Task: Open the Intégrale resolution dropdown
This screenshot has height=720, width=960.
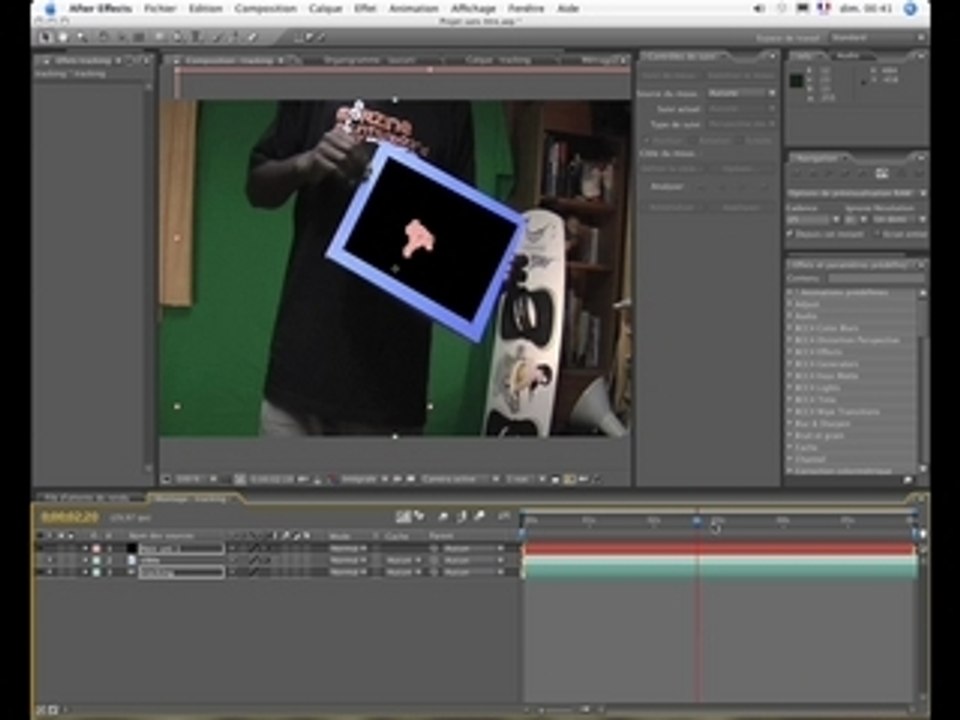Action: (x=364, y=479)
